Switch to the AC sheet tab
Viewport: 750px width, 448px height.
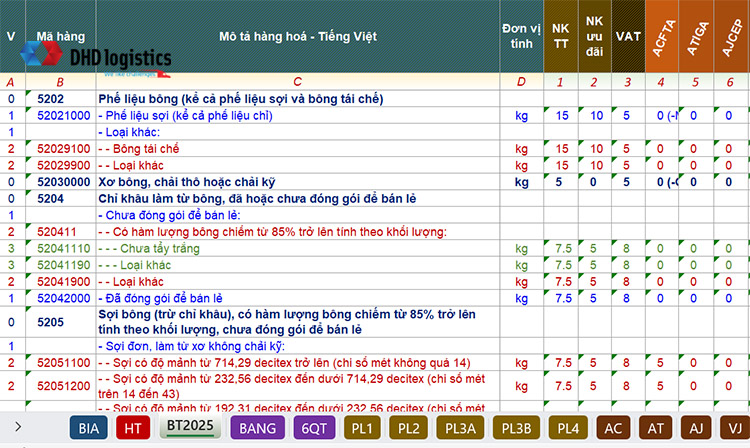tap(616, 427)
